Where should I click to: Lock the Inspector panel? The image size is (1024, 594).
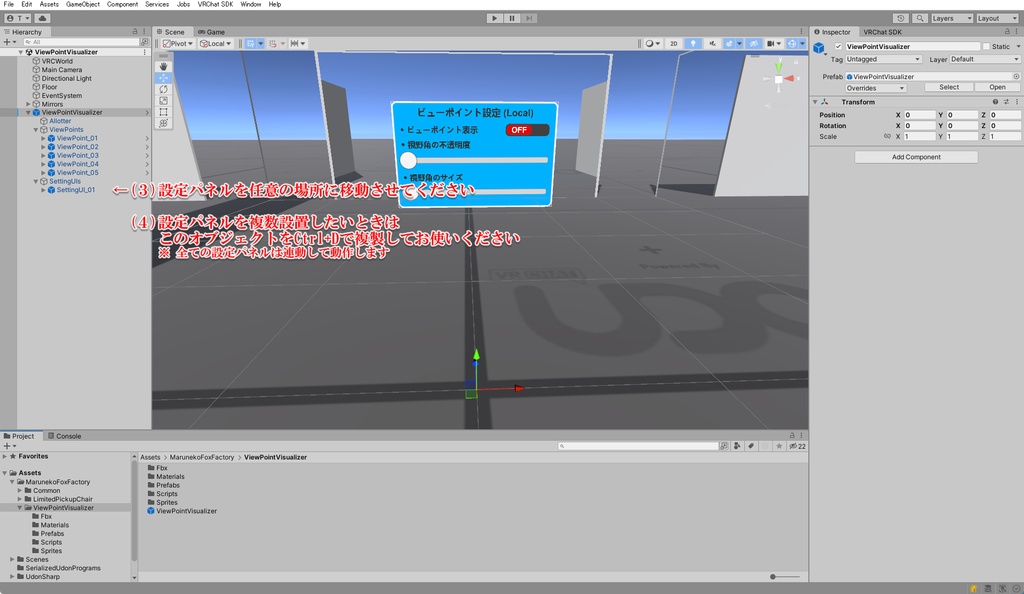click(x=1007, y=31)
